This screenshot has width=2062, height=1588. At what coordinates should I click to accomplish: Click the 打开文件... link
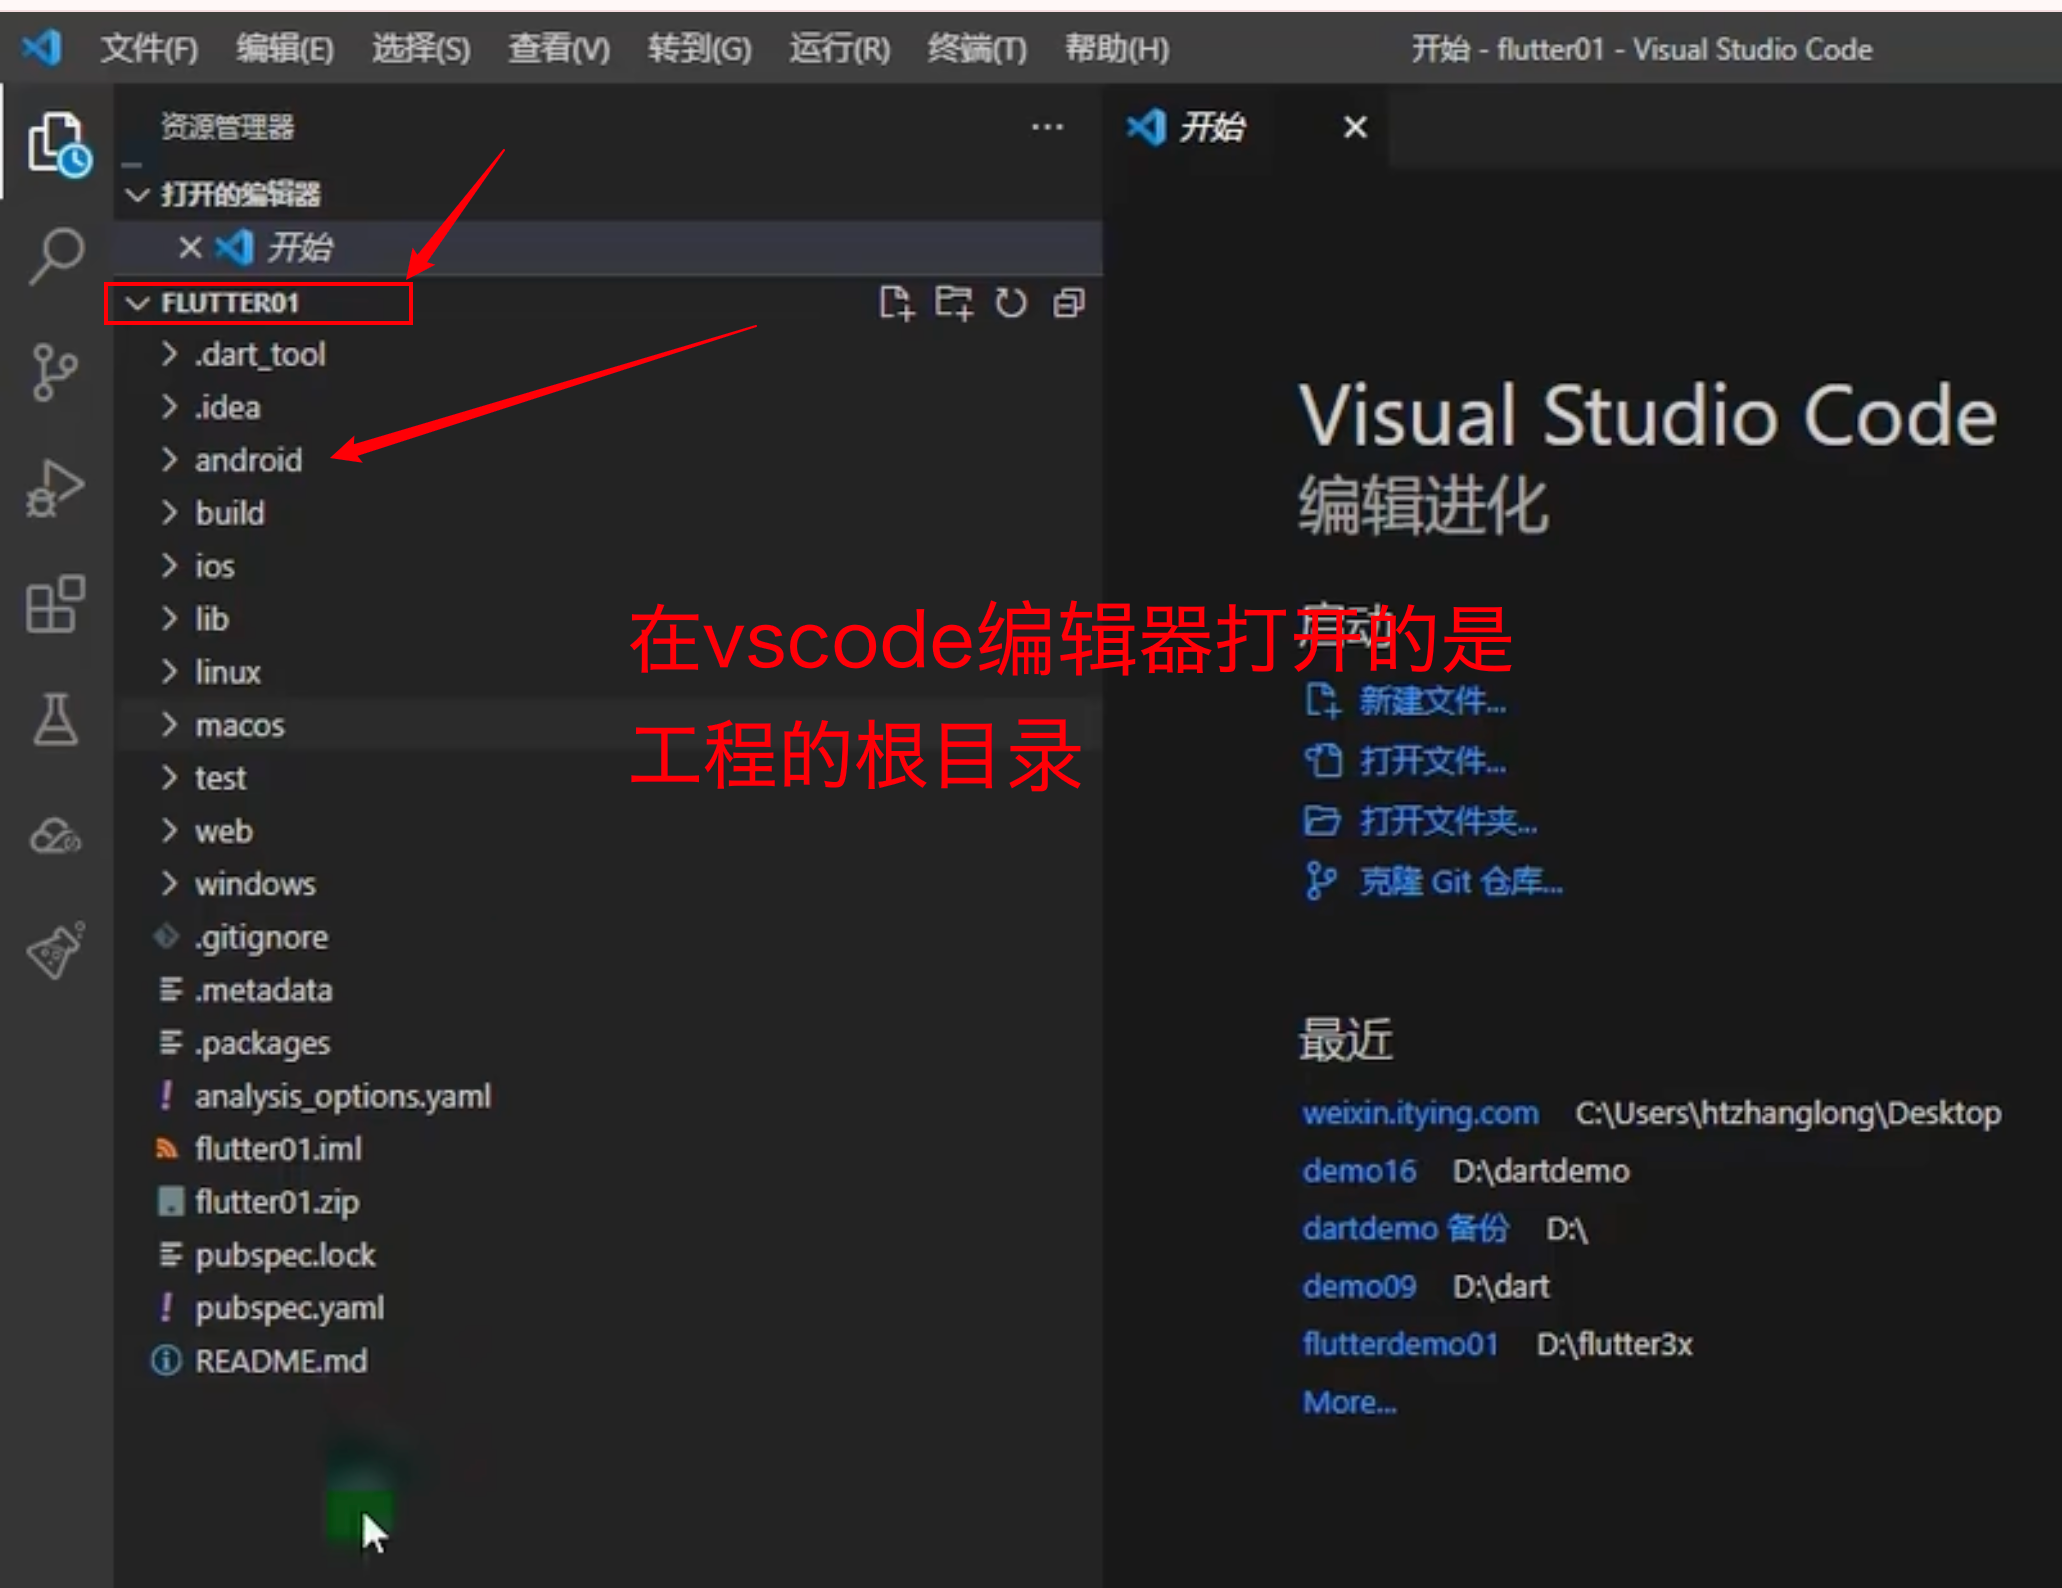[x=1432, y=761]
